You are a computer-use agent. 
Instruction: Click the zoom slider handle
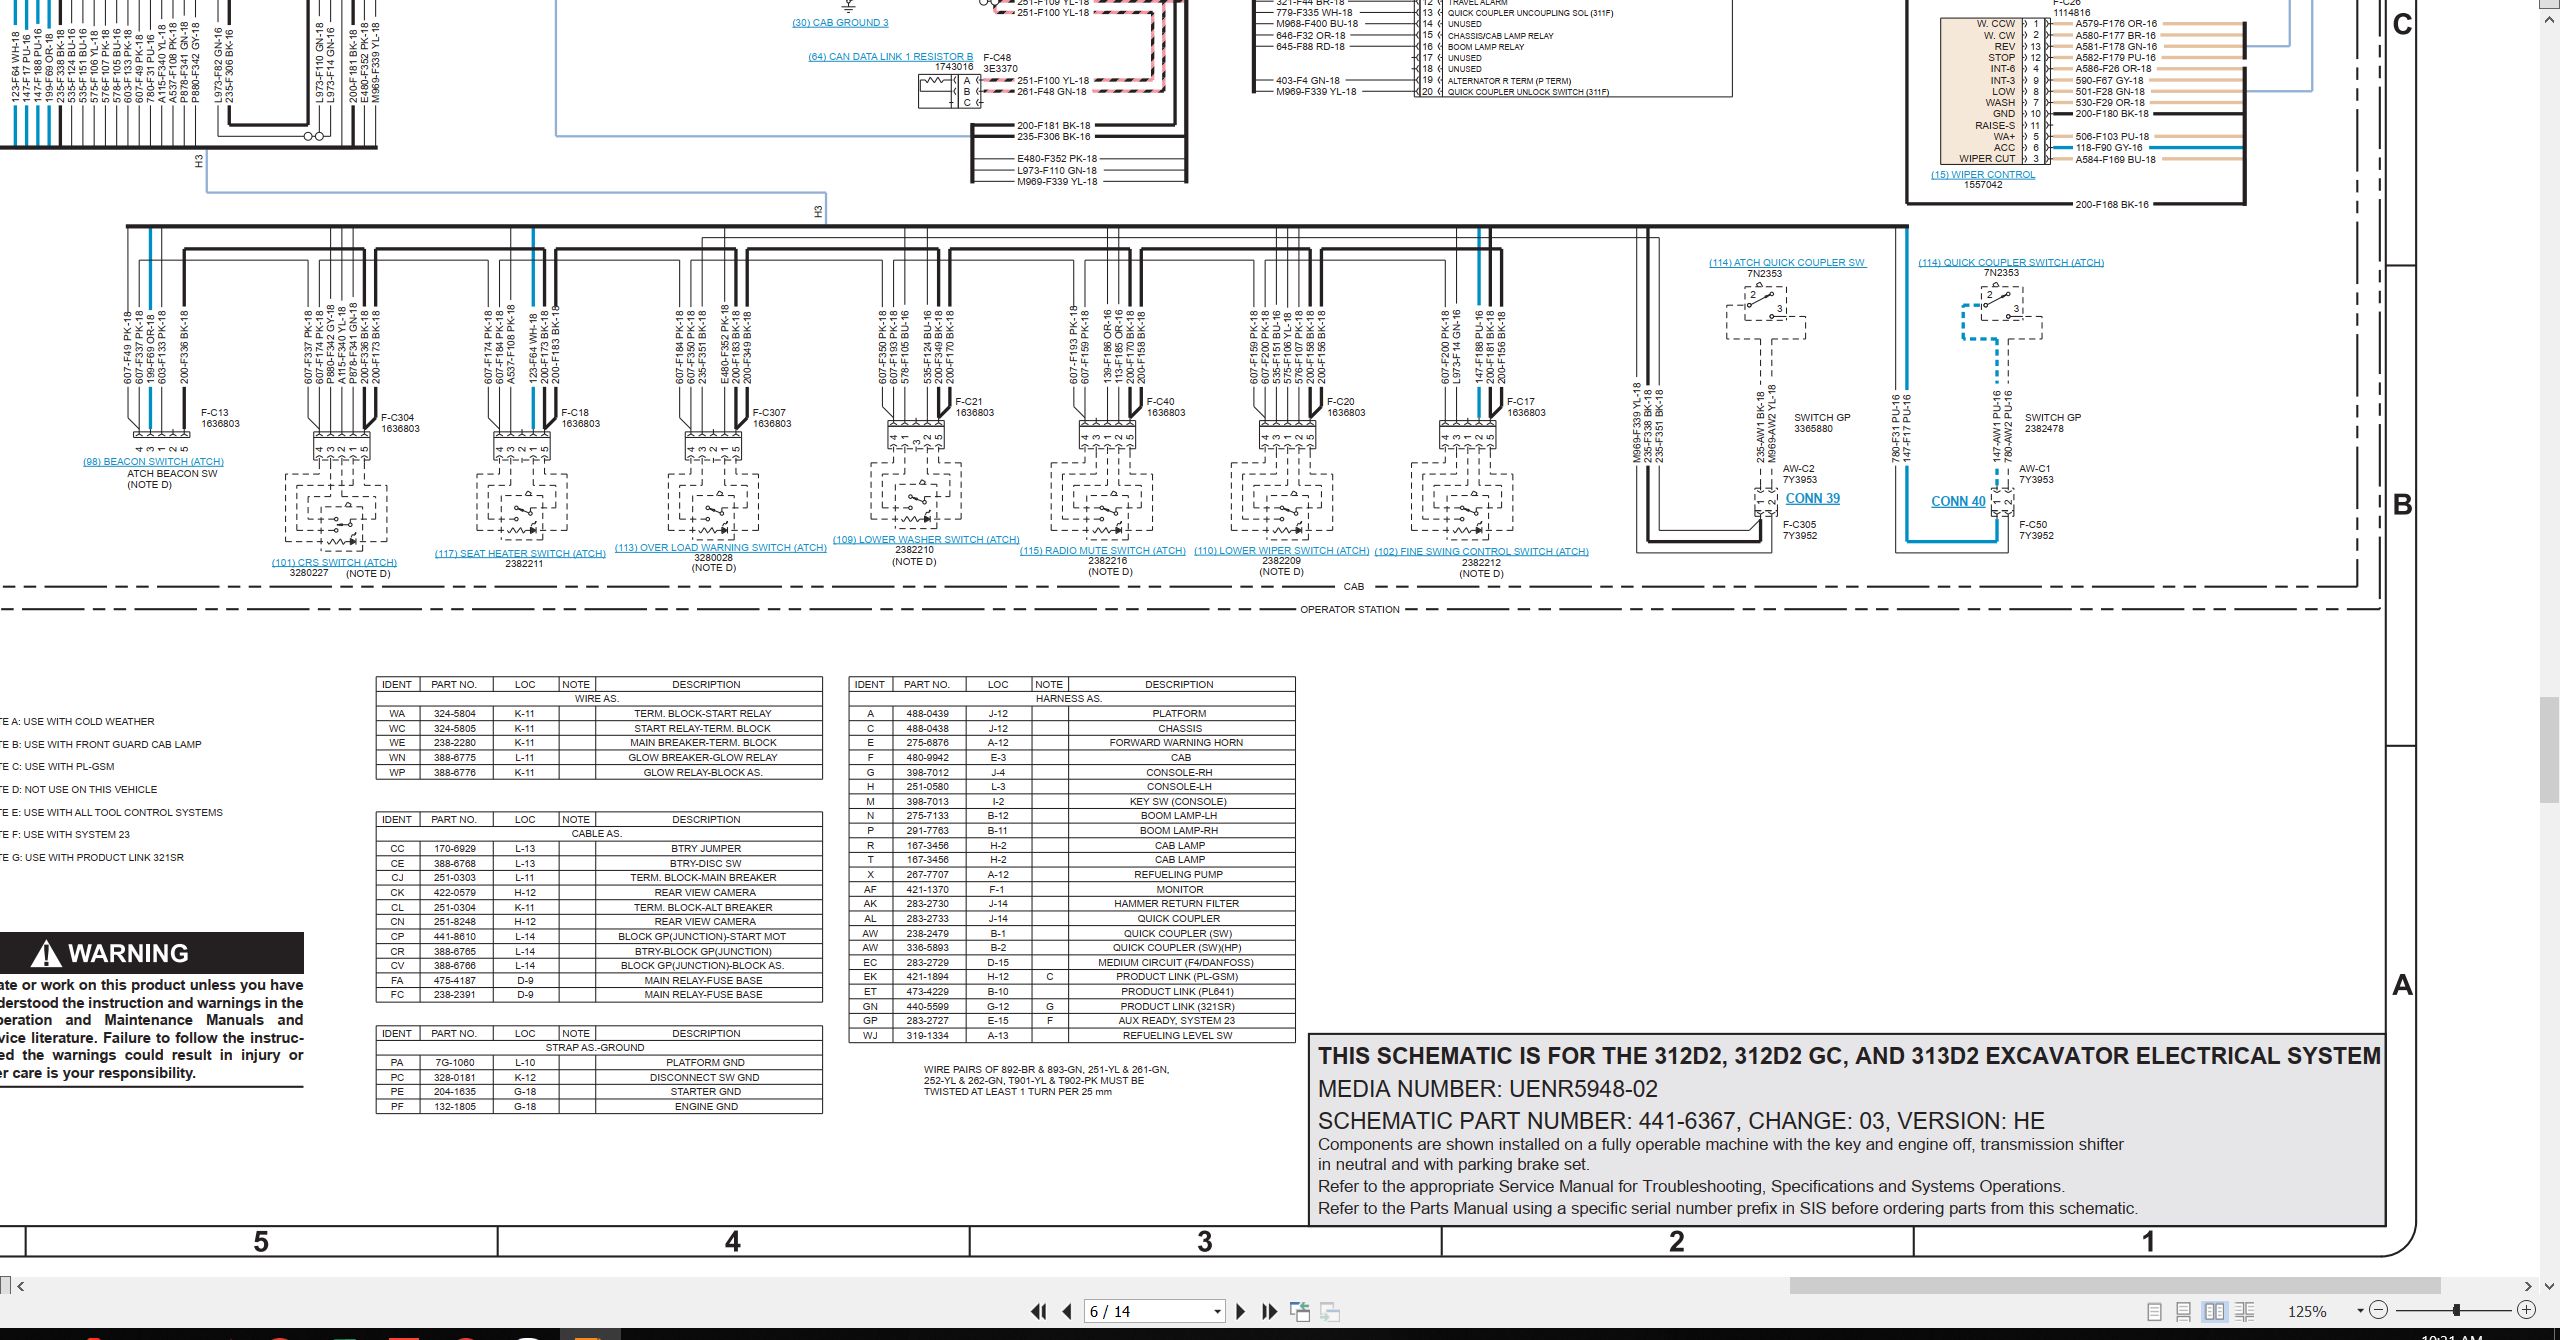2456,1310
